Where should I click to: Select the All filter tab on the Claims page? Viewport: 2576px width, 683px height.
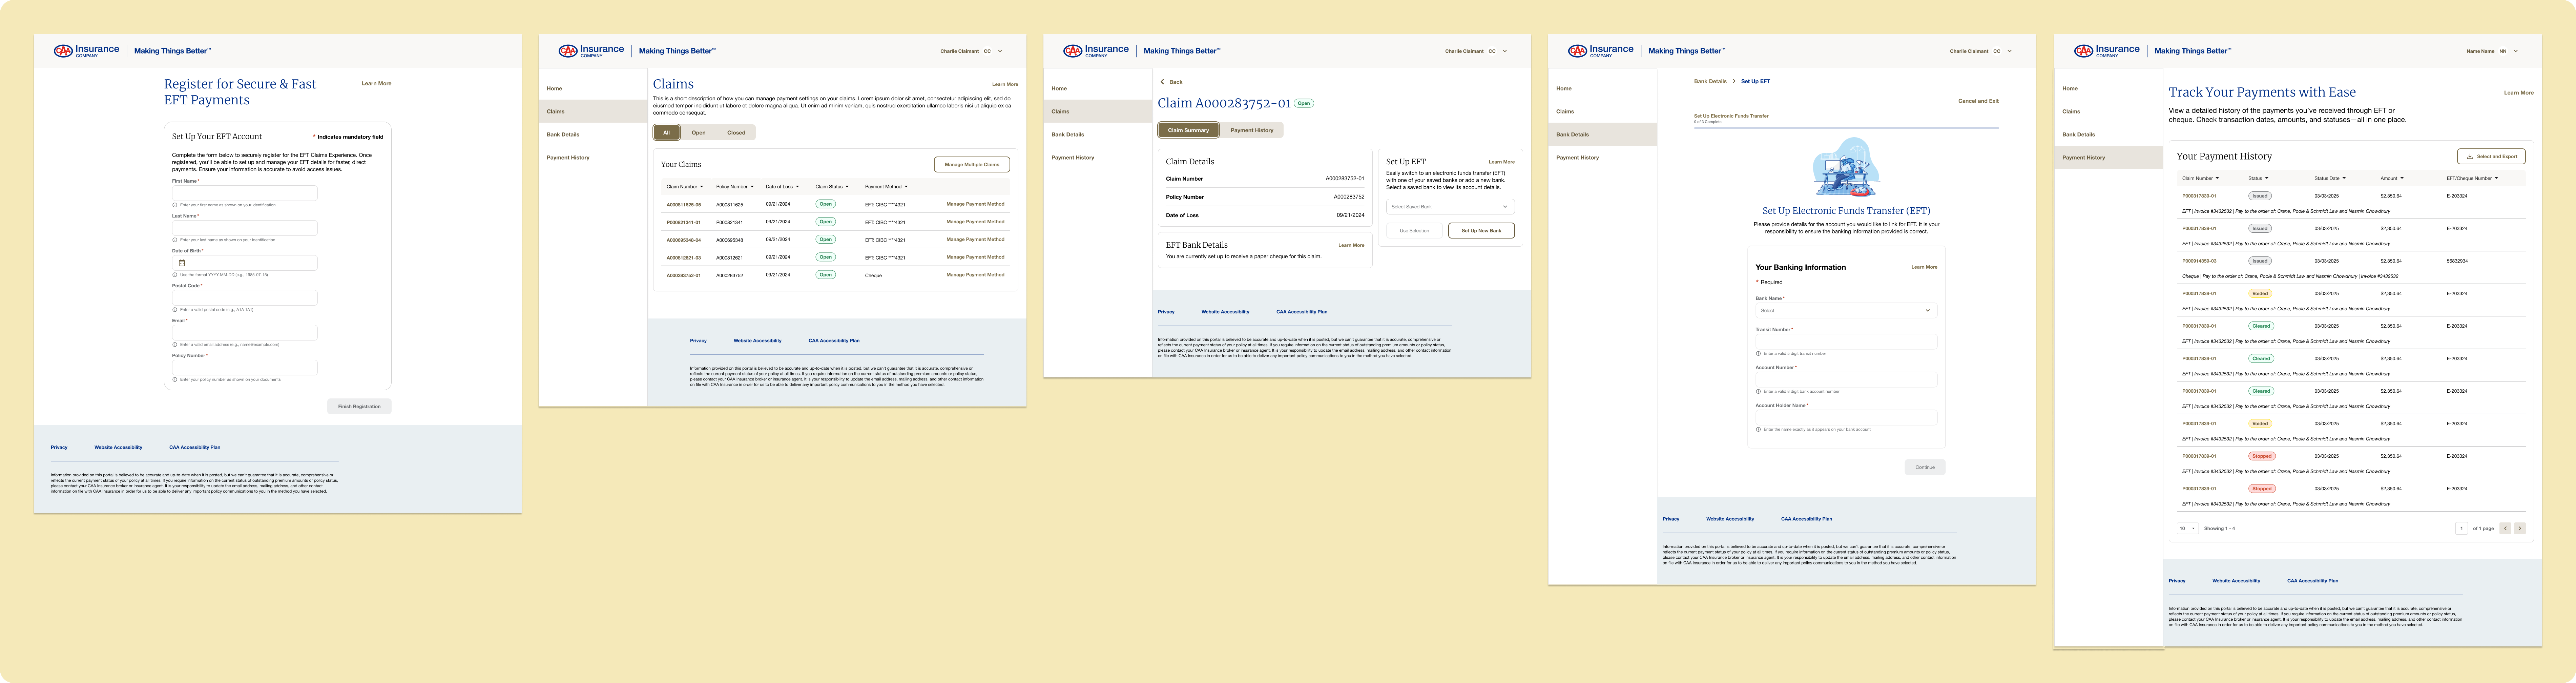pos(667,132)
